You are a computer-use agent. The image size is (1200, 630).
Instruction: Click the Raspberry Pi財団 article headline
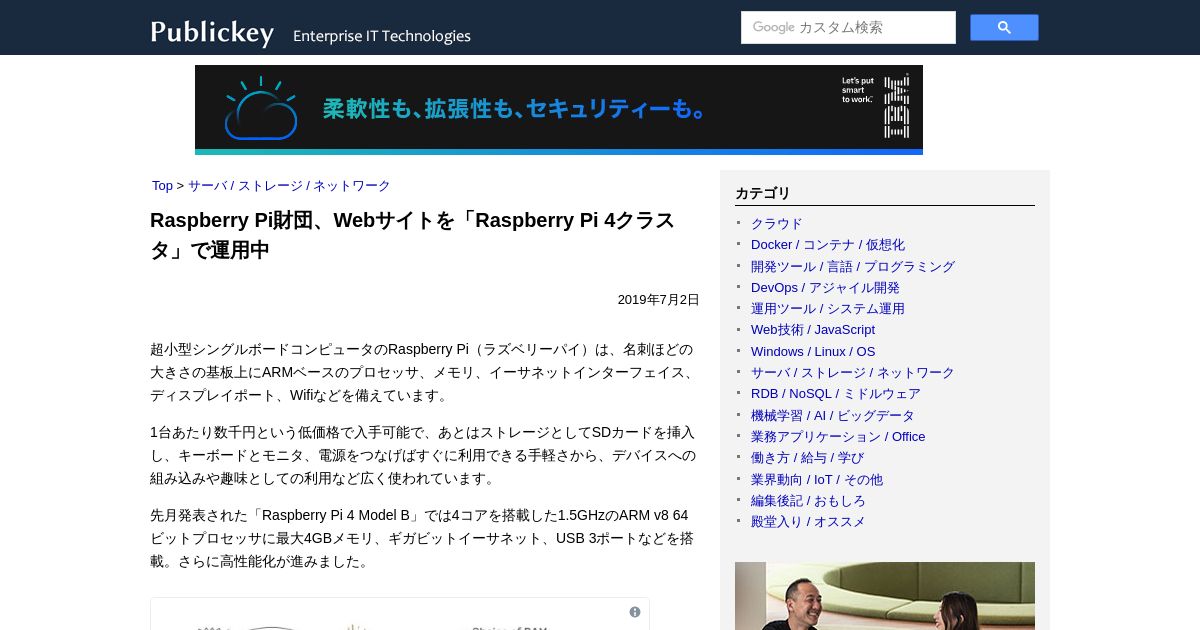(x=412, y=235)
